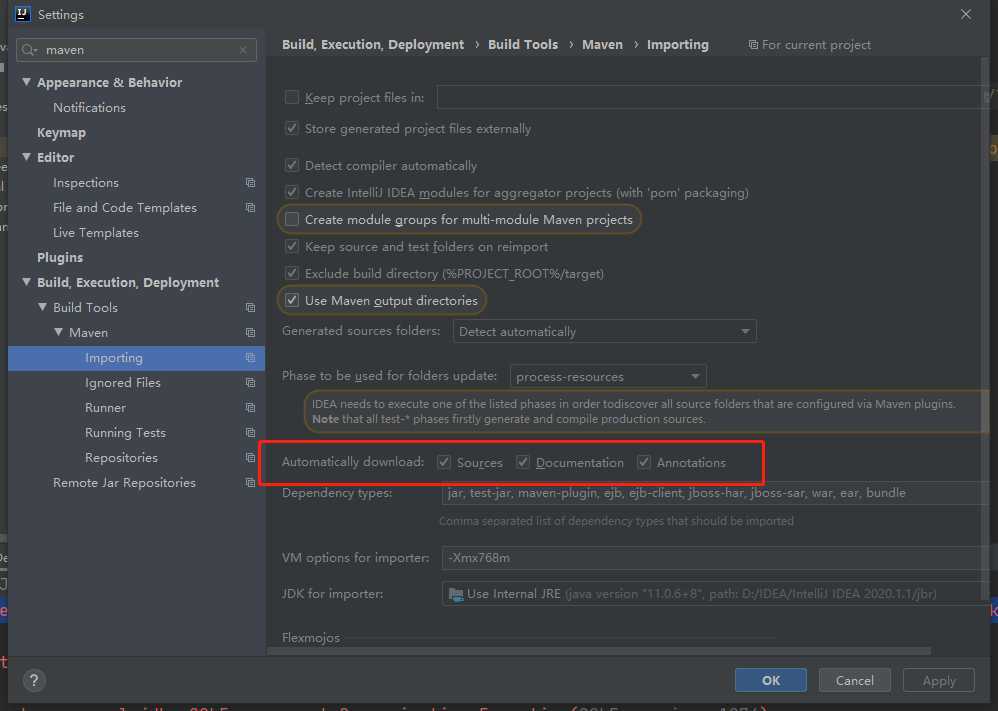
Task: Collapse the Editor tree arrow
Action: pyautogui.click(x=26, y=157)
